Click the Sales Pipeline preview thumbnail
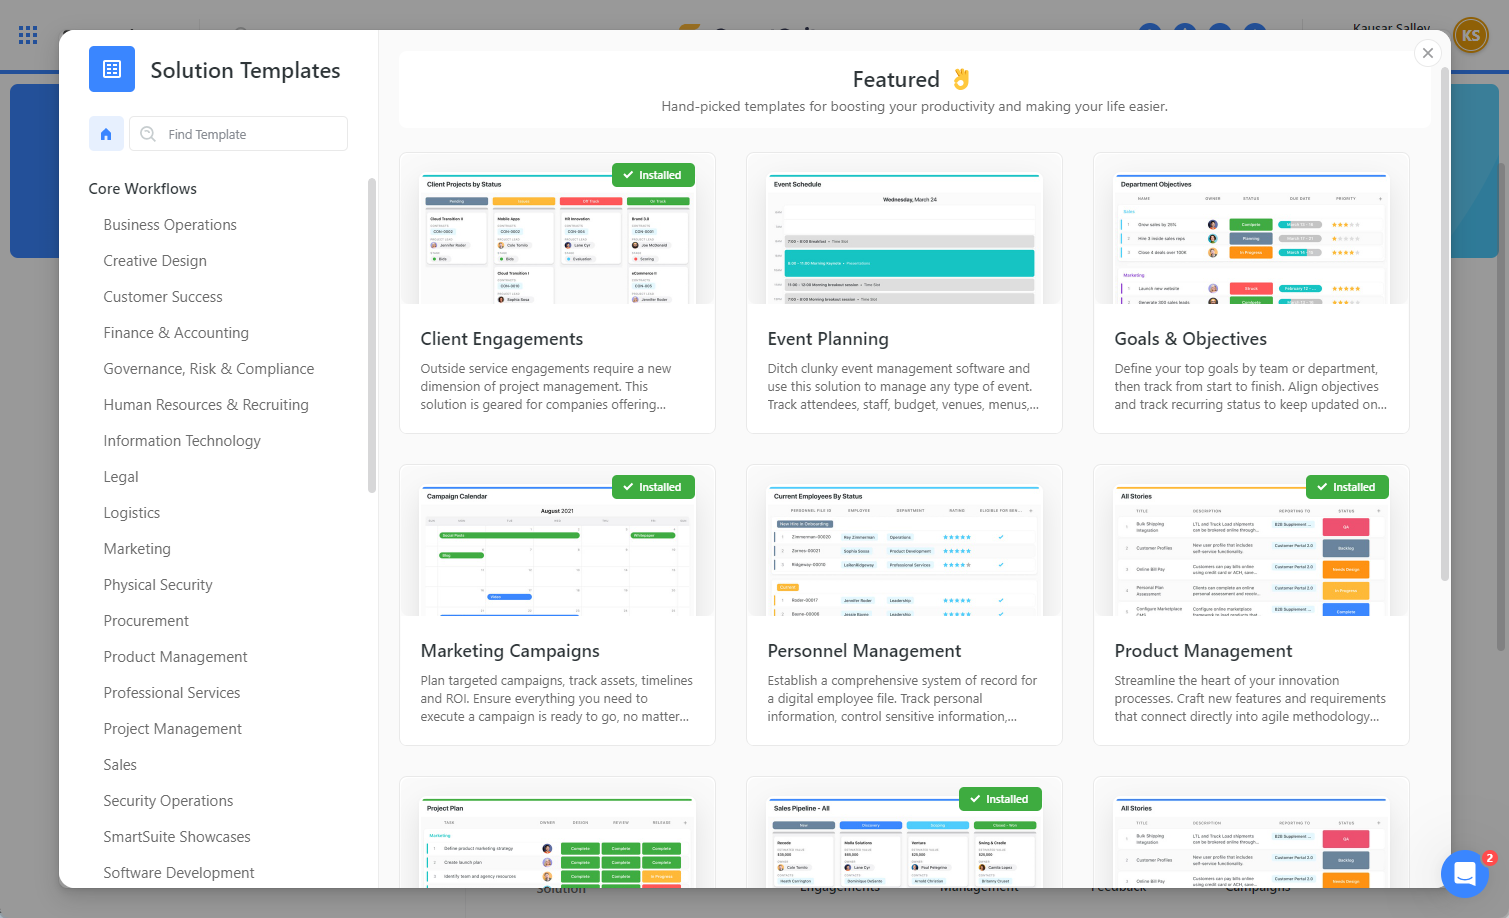This screenshot has width=1509, height=918. [904, 843]
